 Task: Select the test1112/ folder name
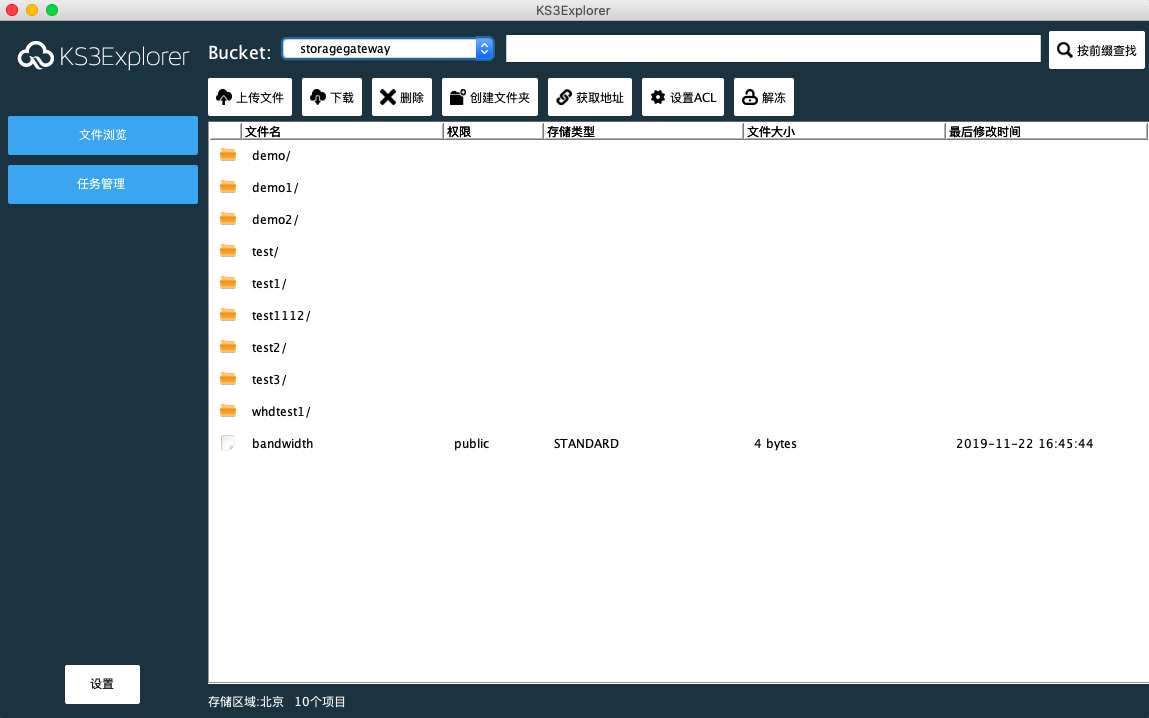pos(281,316)
